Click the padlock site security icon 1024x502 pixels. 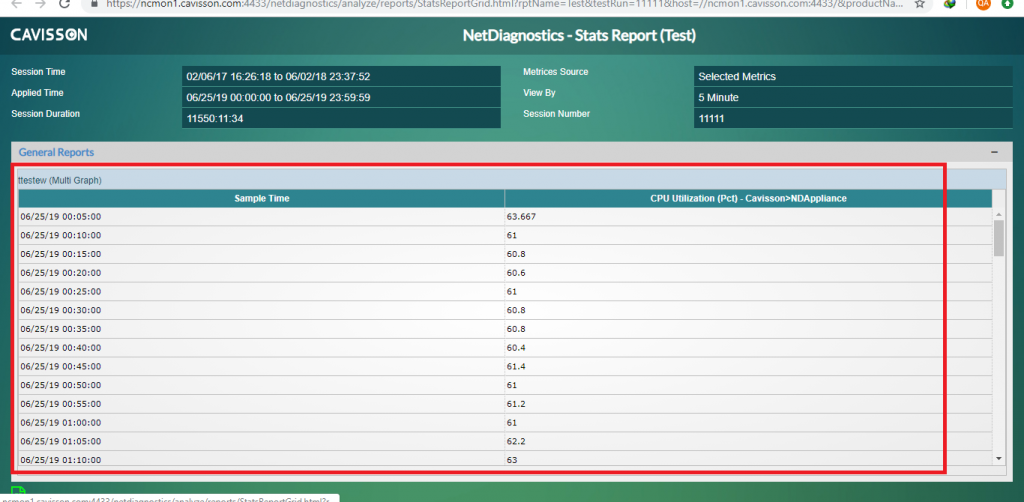(95, 3)
